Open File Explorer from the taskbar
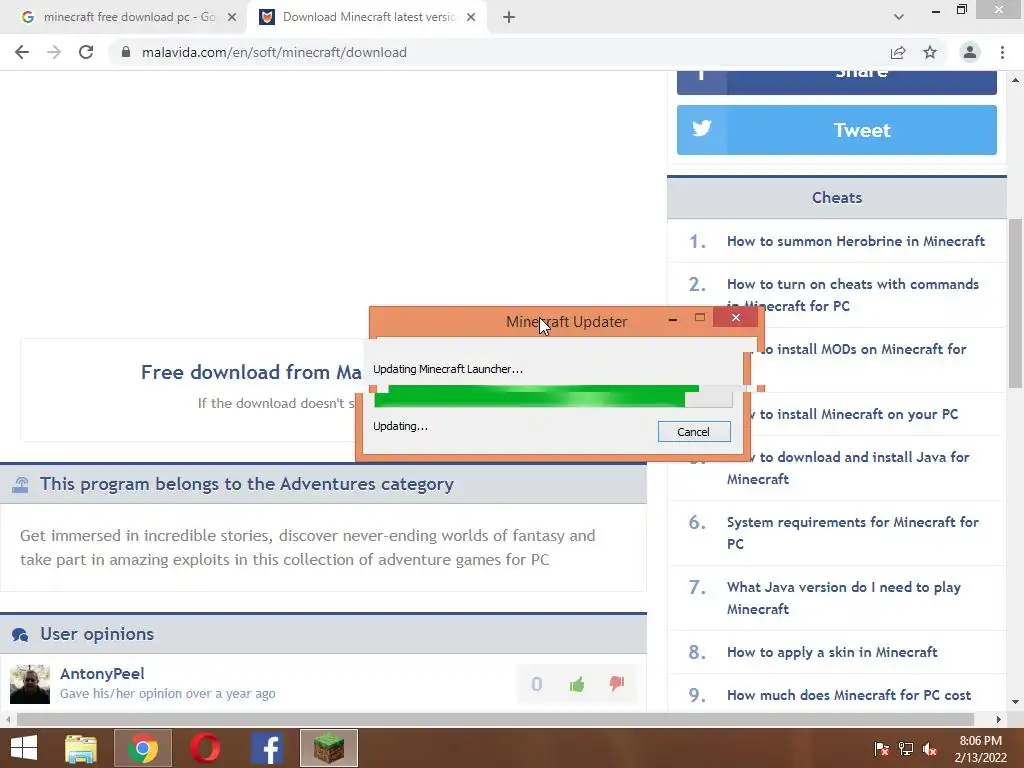The height and width of the screenshot is (768, 1024). click(x=81, y=748)
